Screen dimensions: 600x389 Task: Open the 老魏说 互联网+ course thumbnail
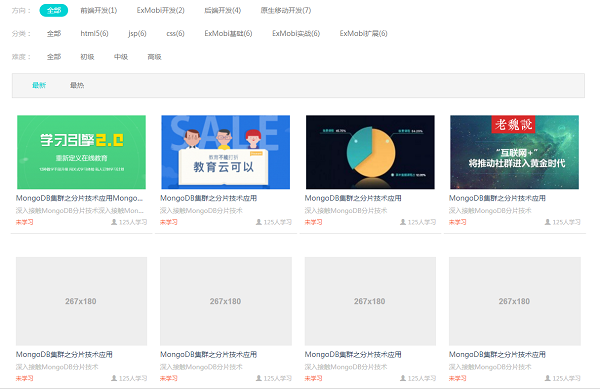514,152
